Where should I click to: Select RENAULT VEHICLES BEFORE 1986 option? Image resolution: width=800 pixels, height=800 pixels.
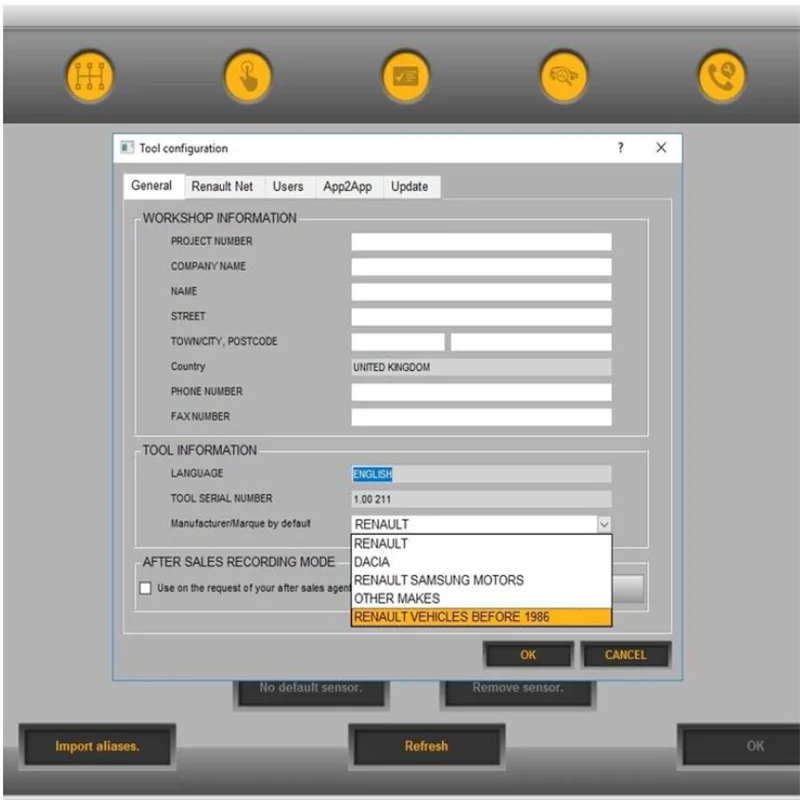coord(481,617)
